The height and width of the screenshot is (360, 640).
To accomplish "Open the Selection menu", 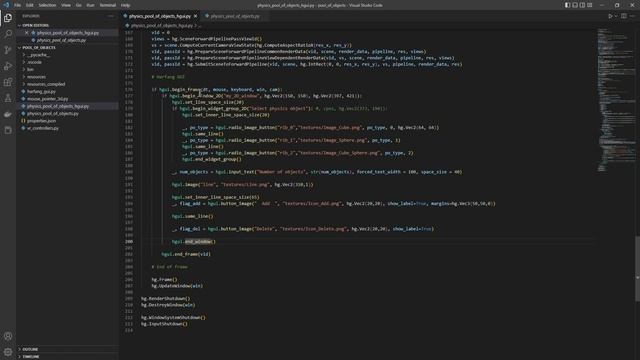I will pos(47,5).
